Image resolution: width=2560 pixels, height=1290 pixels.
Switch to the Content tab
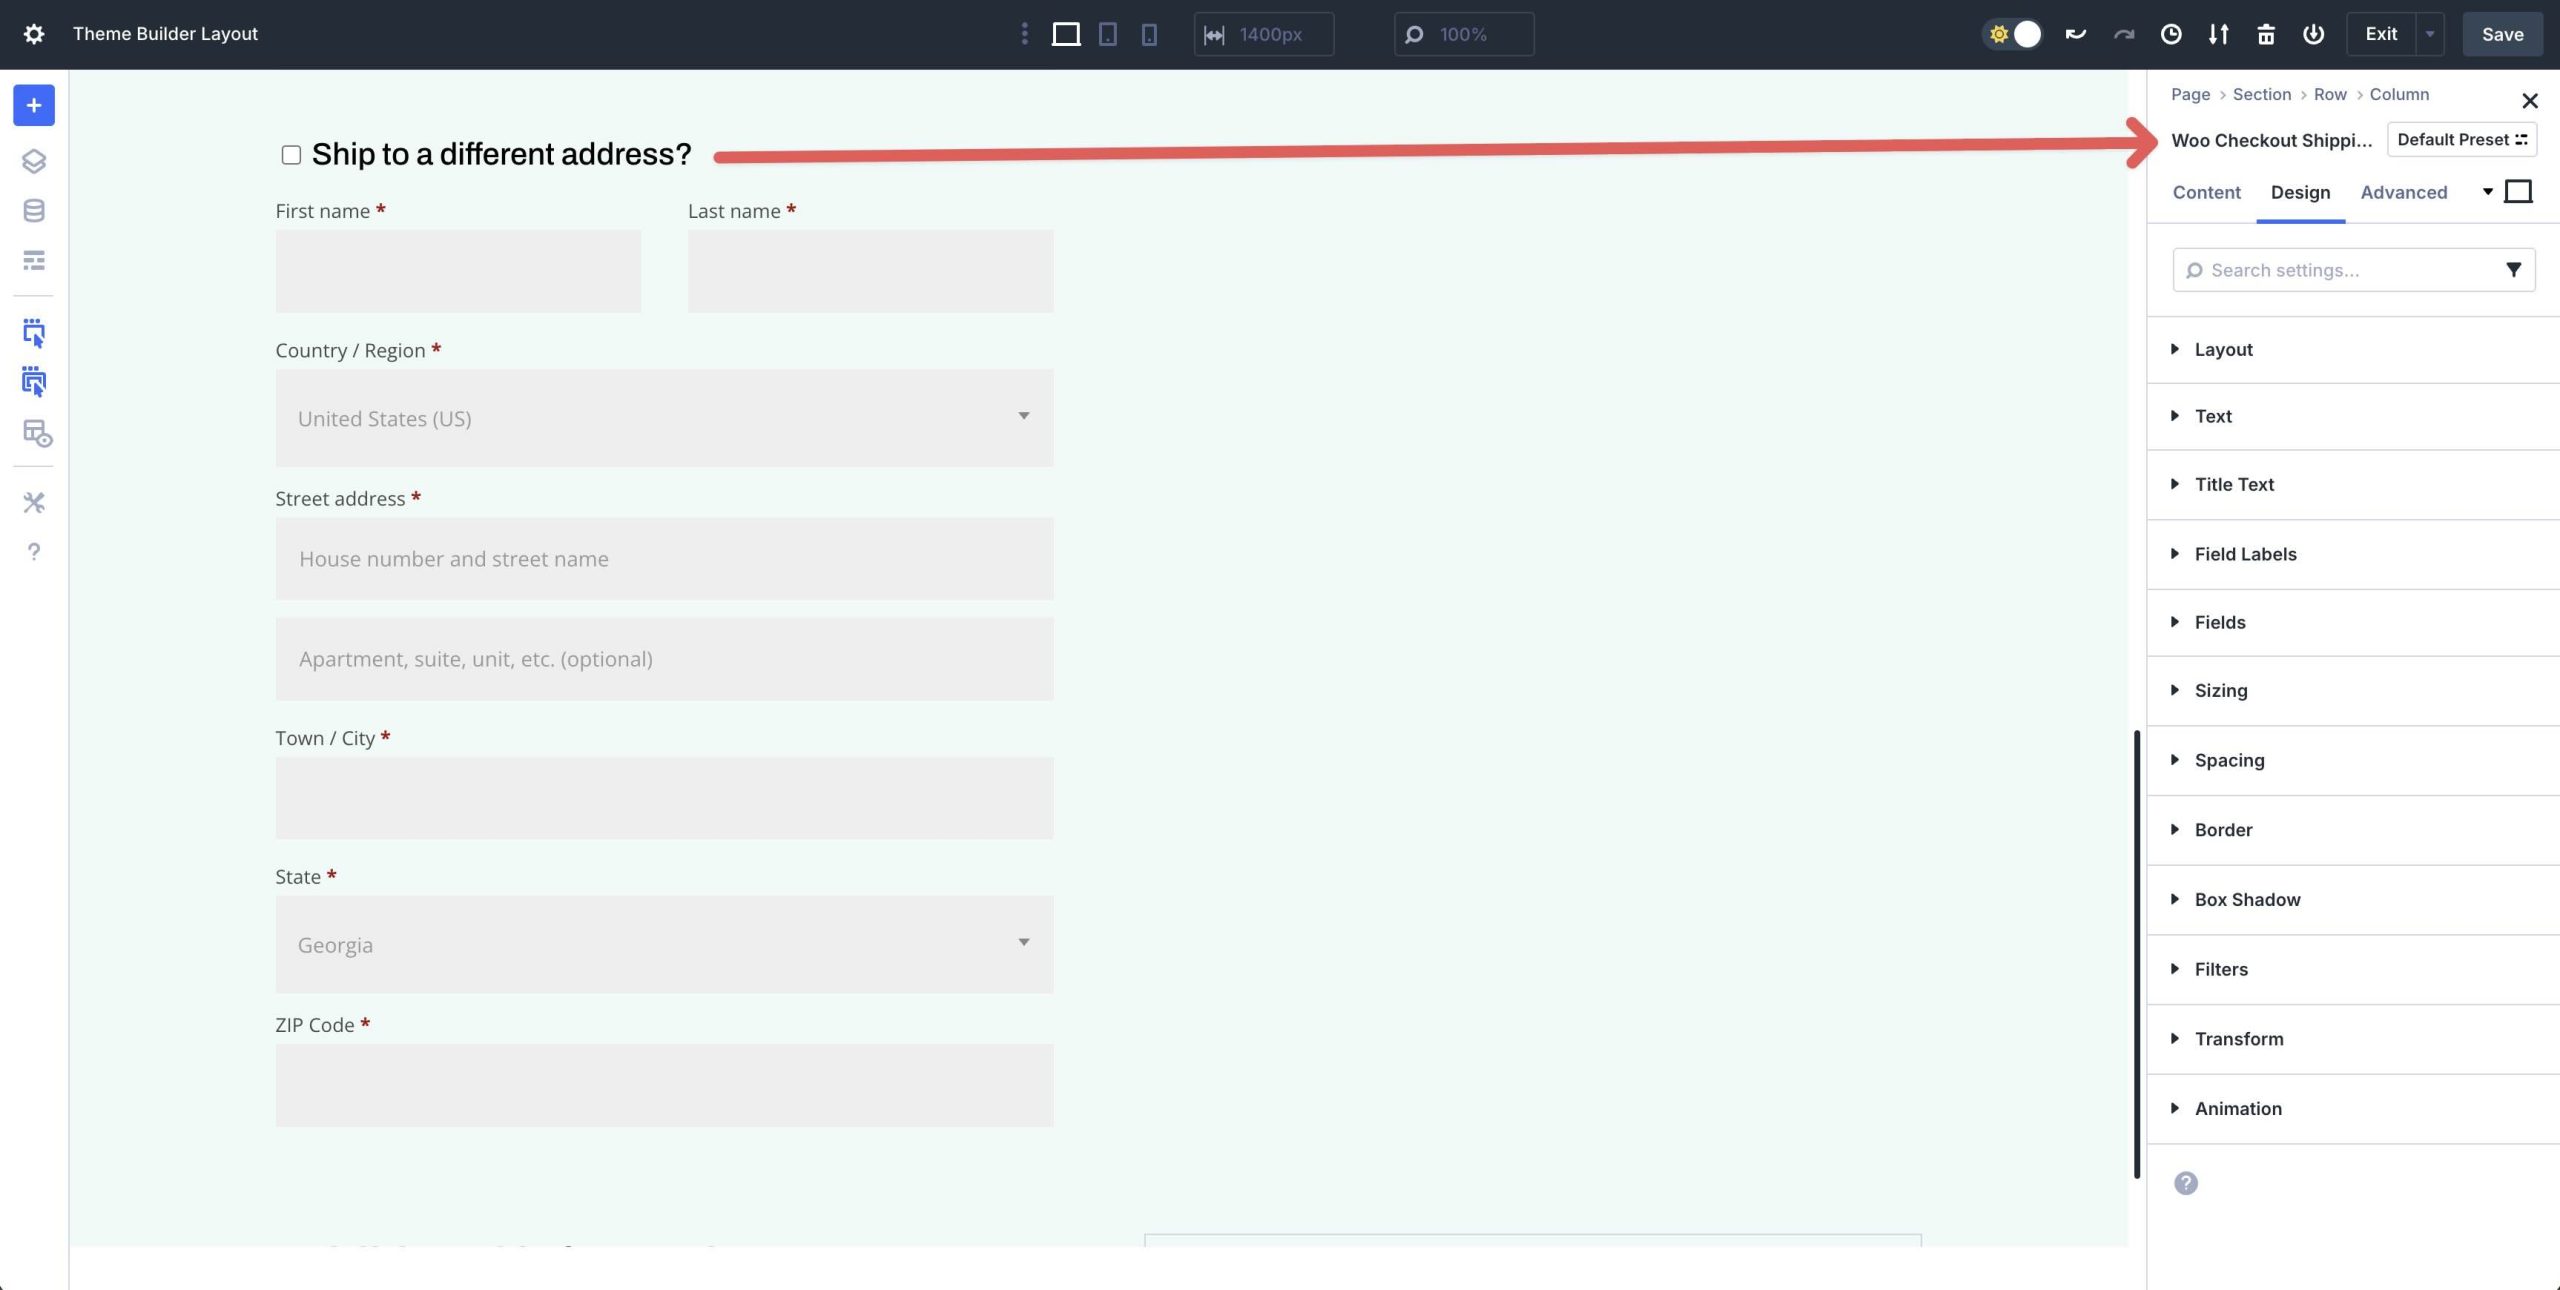coord(2206,192)
